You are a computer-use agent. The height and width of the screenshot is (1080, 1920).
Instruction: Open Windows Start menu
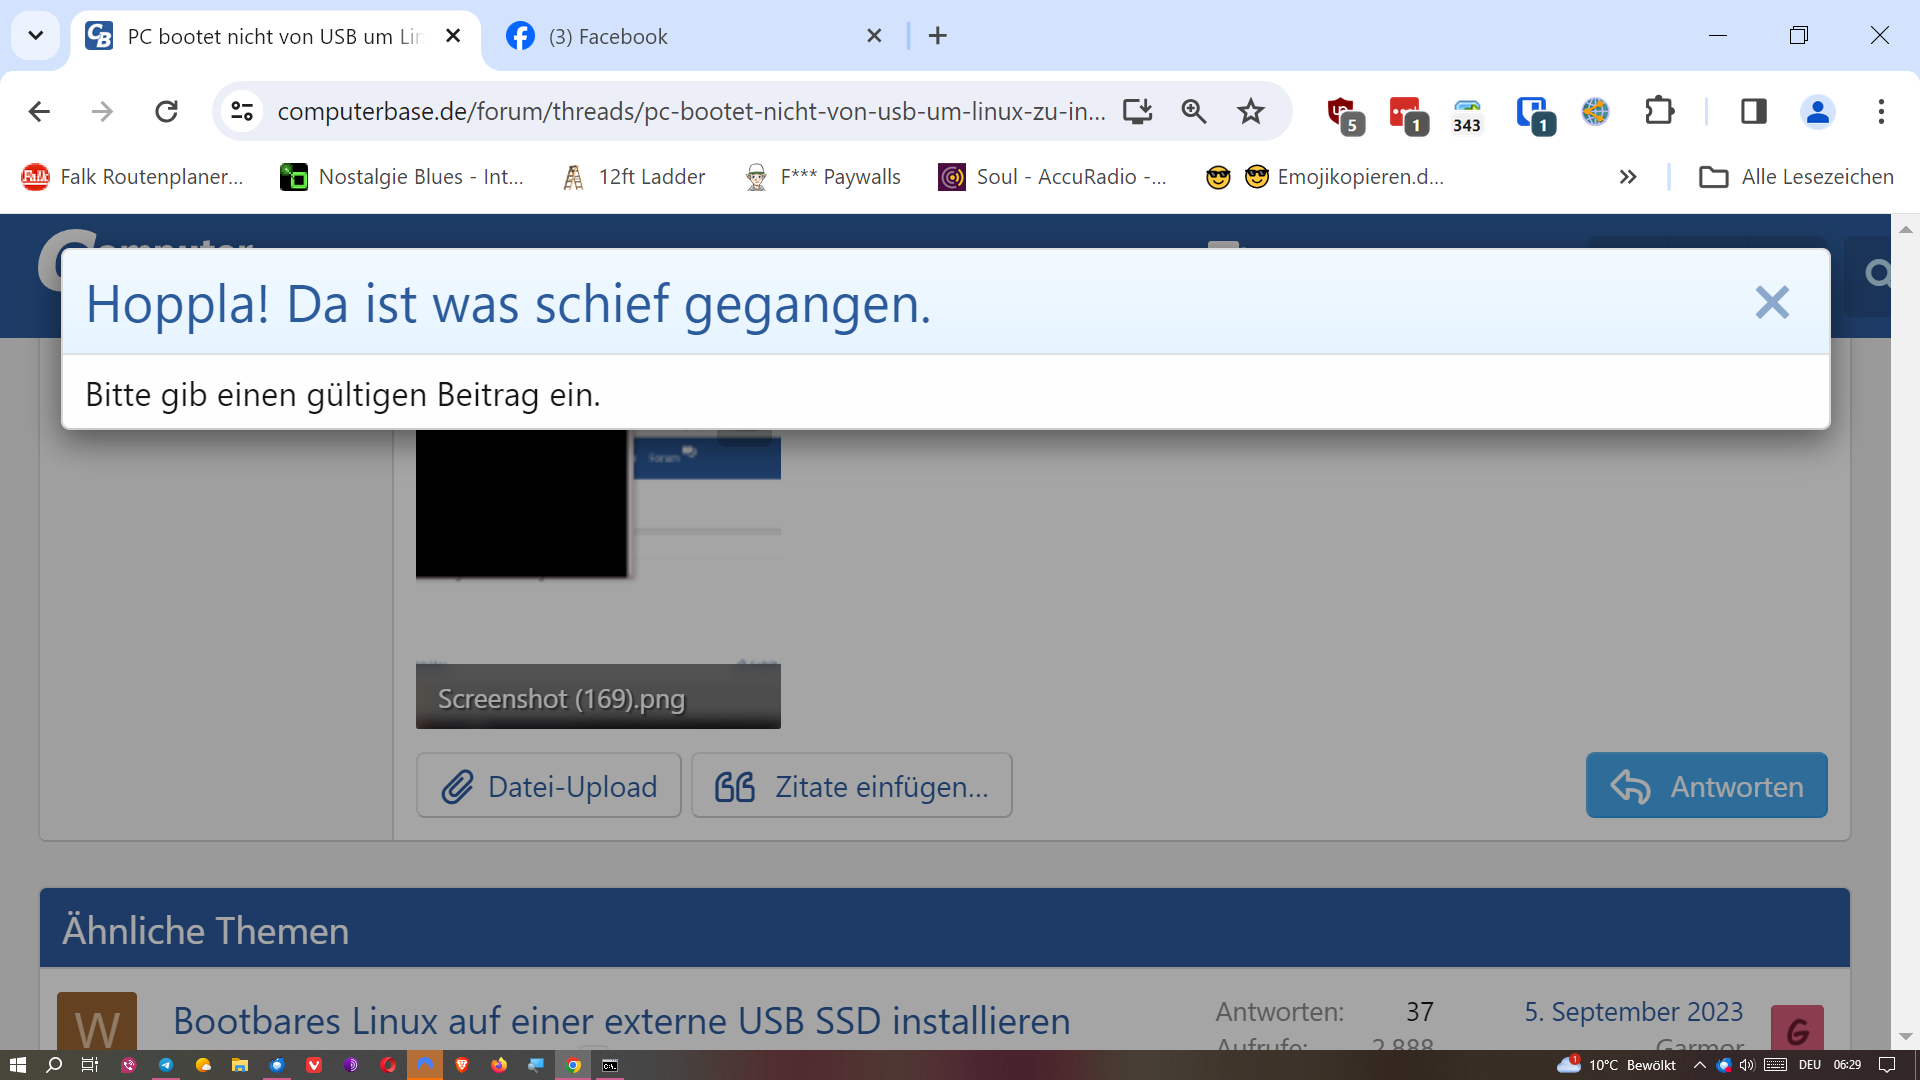coord(17,1065)
